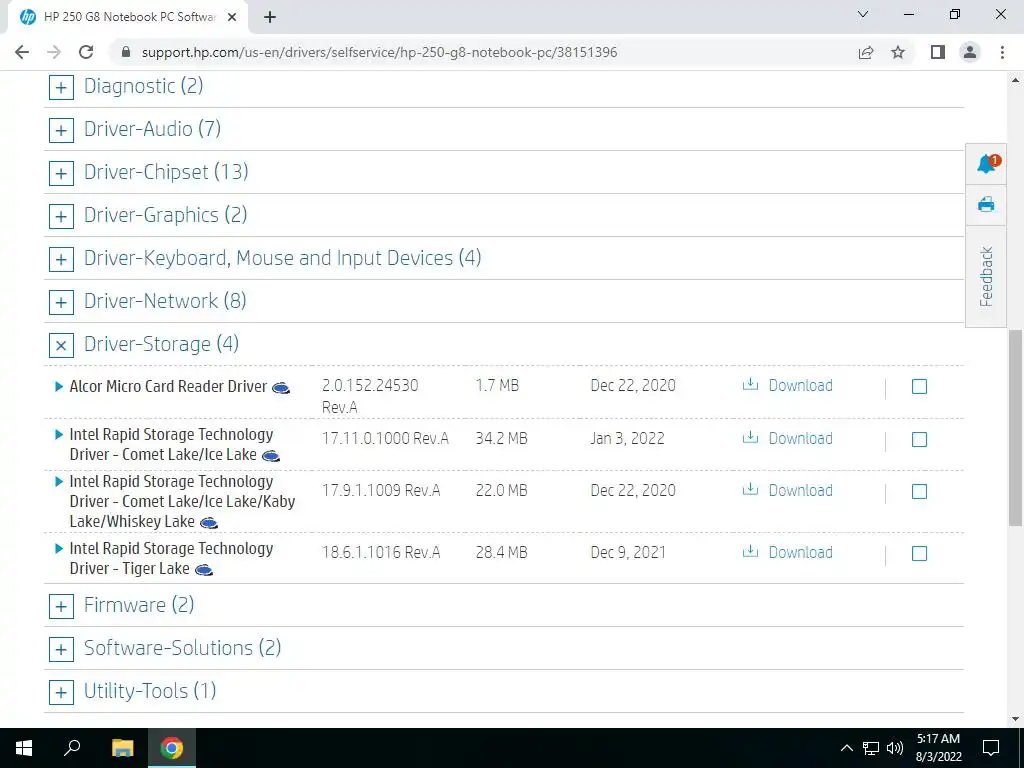Open File Explorer from taskbar
The width and height of the screenshot is (1024, 768).
click(122, 748)
